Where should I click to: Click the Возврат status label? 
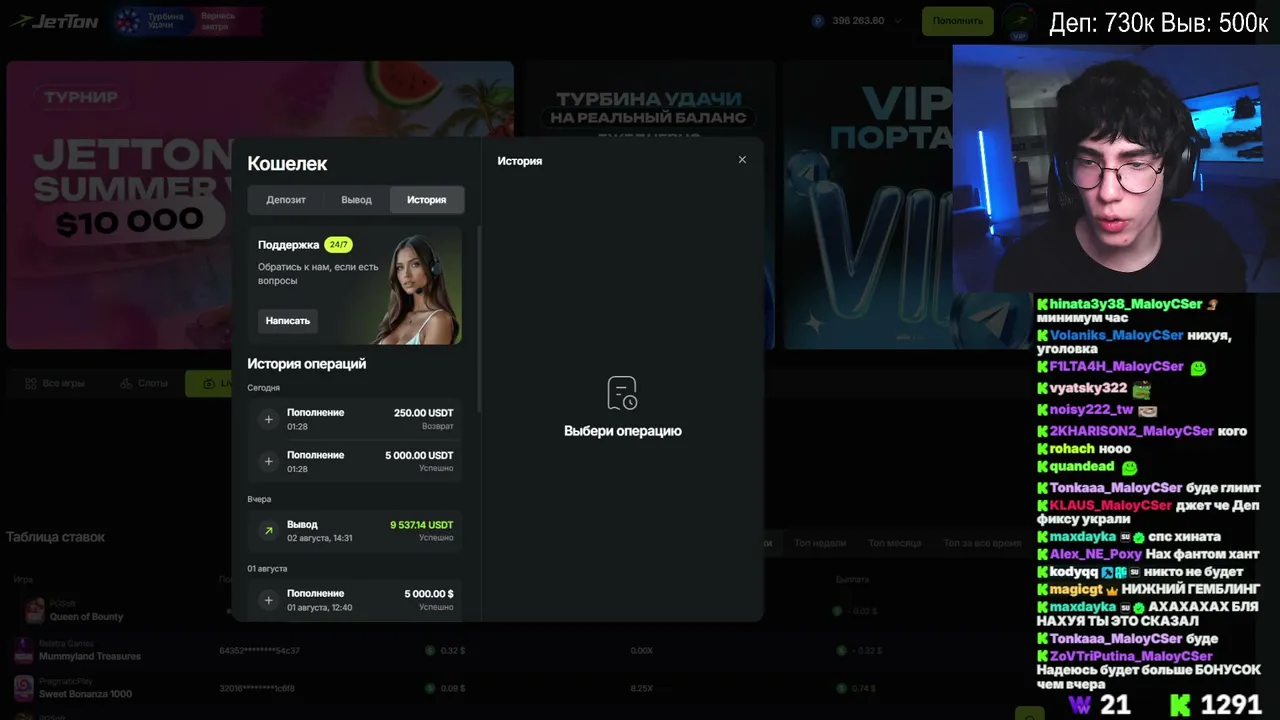(438, 427)
